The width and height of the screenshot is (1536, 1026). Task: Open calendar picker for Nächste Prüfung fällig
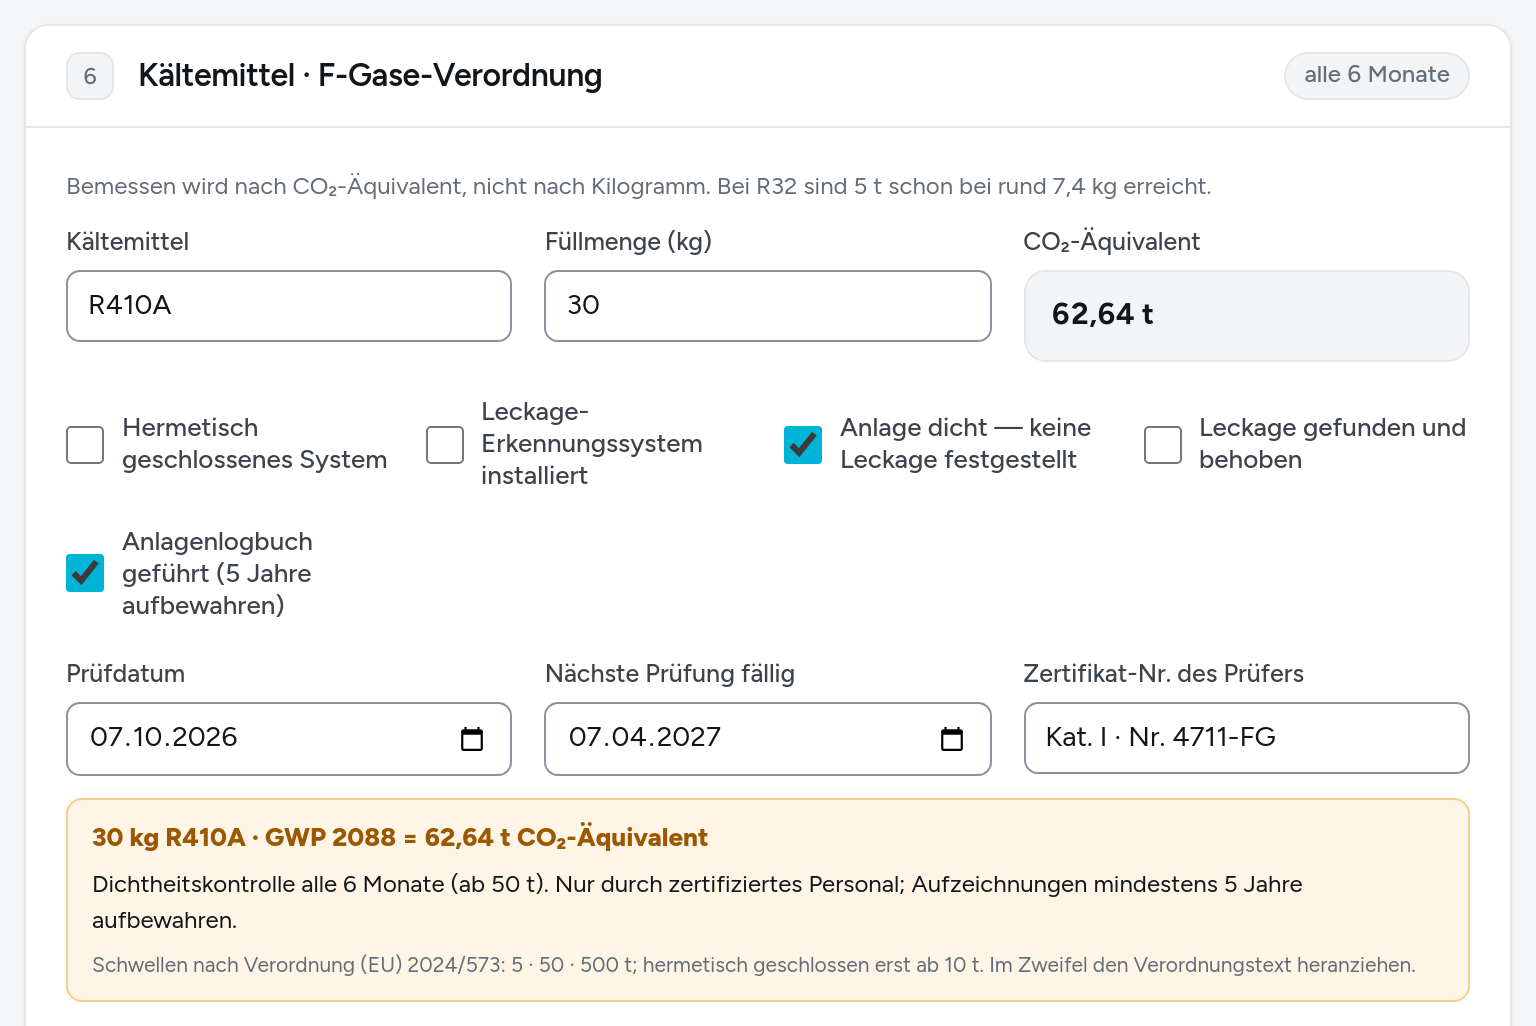tap(952, 739)
